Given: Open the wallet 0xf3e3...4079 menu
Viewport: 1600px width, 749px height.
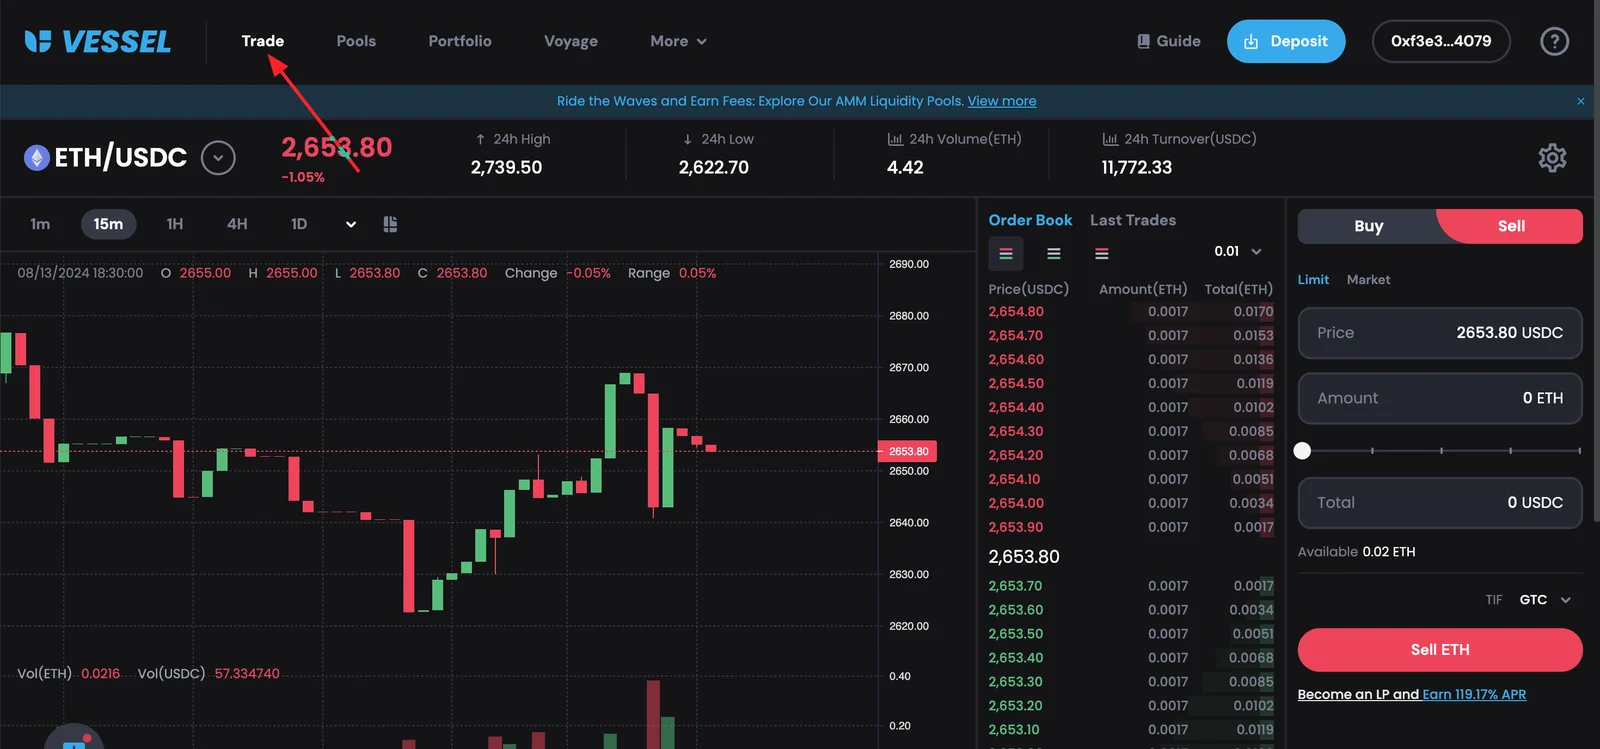Looking at the screenshot, I should (x=1441, y=41).
